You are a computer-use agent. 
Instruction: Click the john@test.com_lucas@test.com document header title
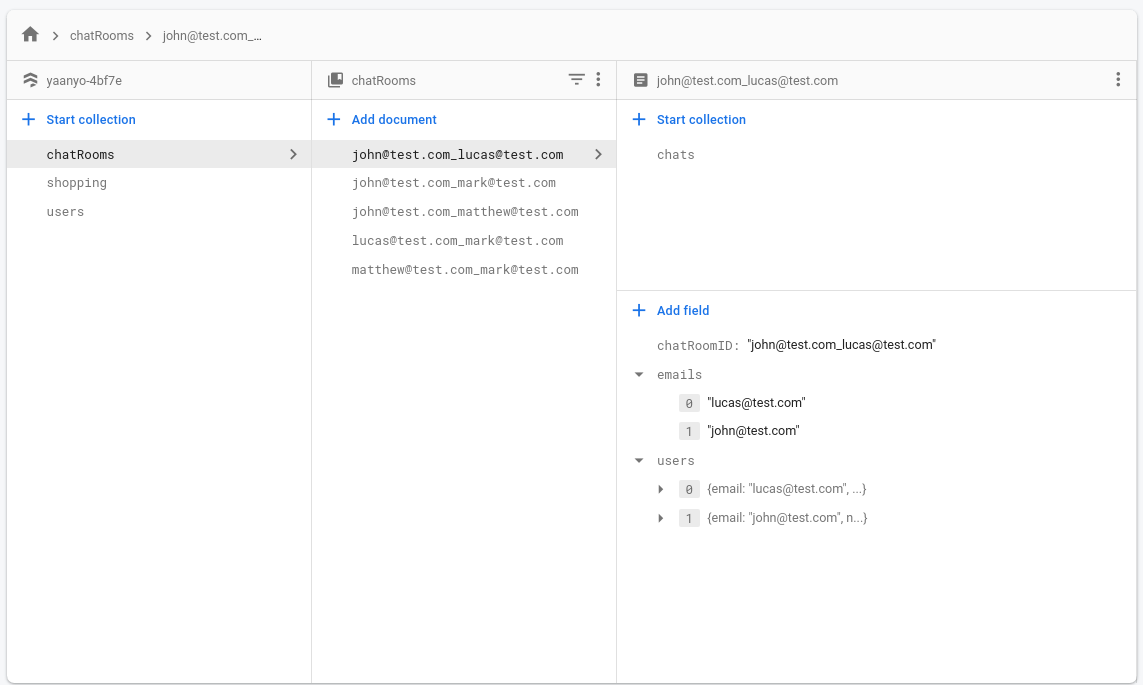tap(747, 80)
